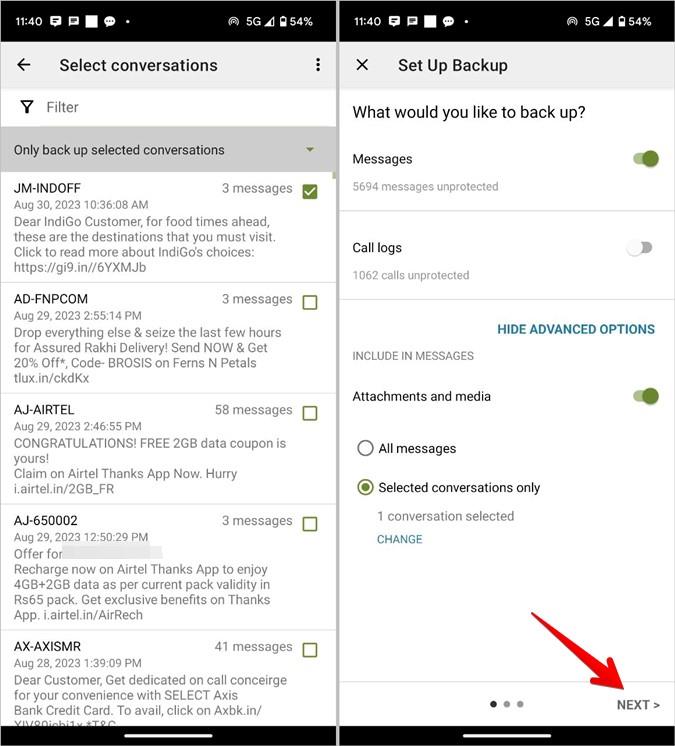This screenshot has height=746, width=675.
Task: Click '1062 calls unprotected' text
Action: click(411, 275)
